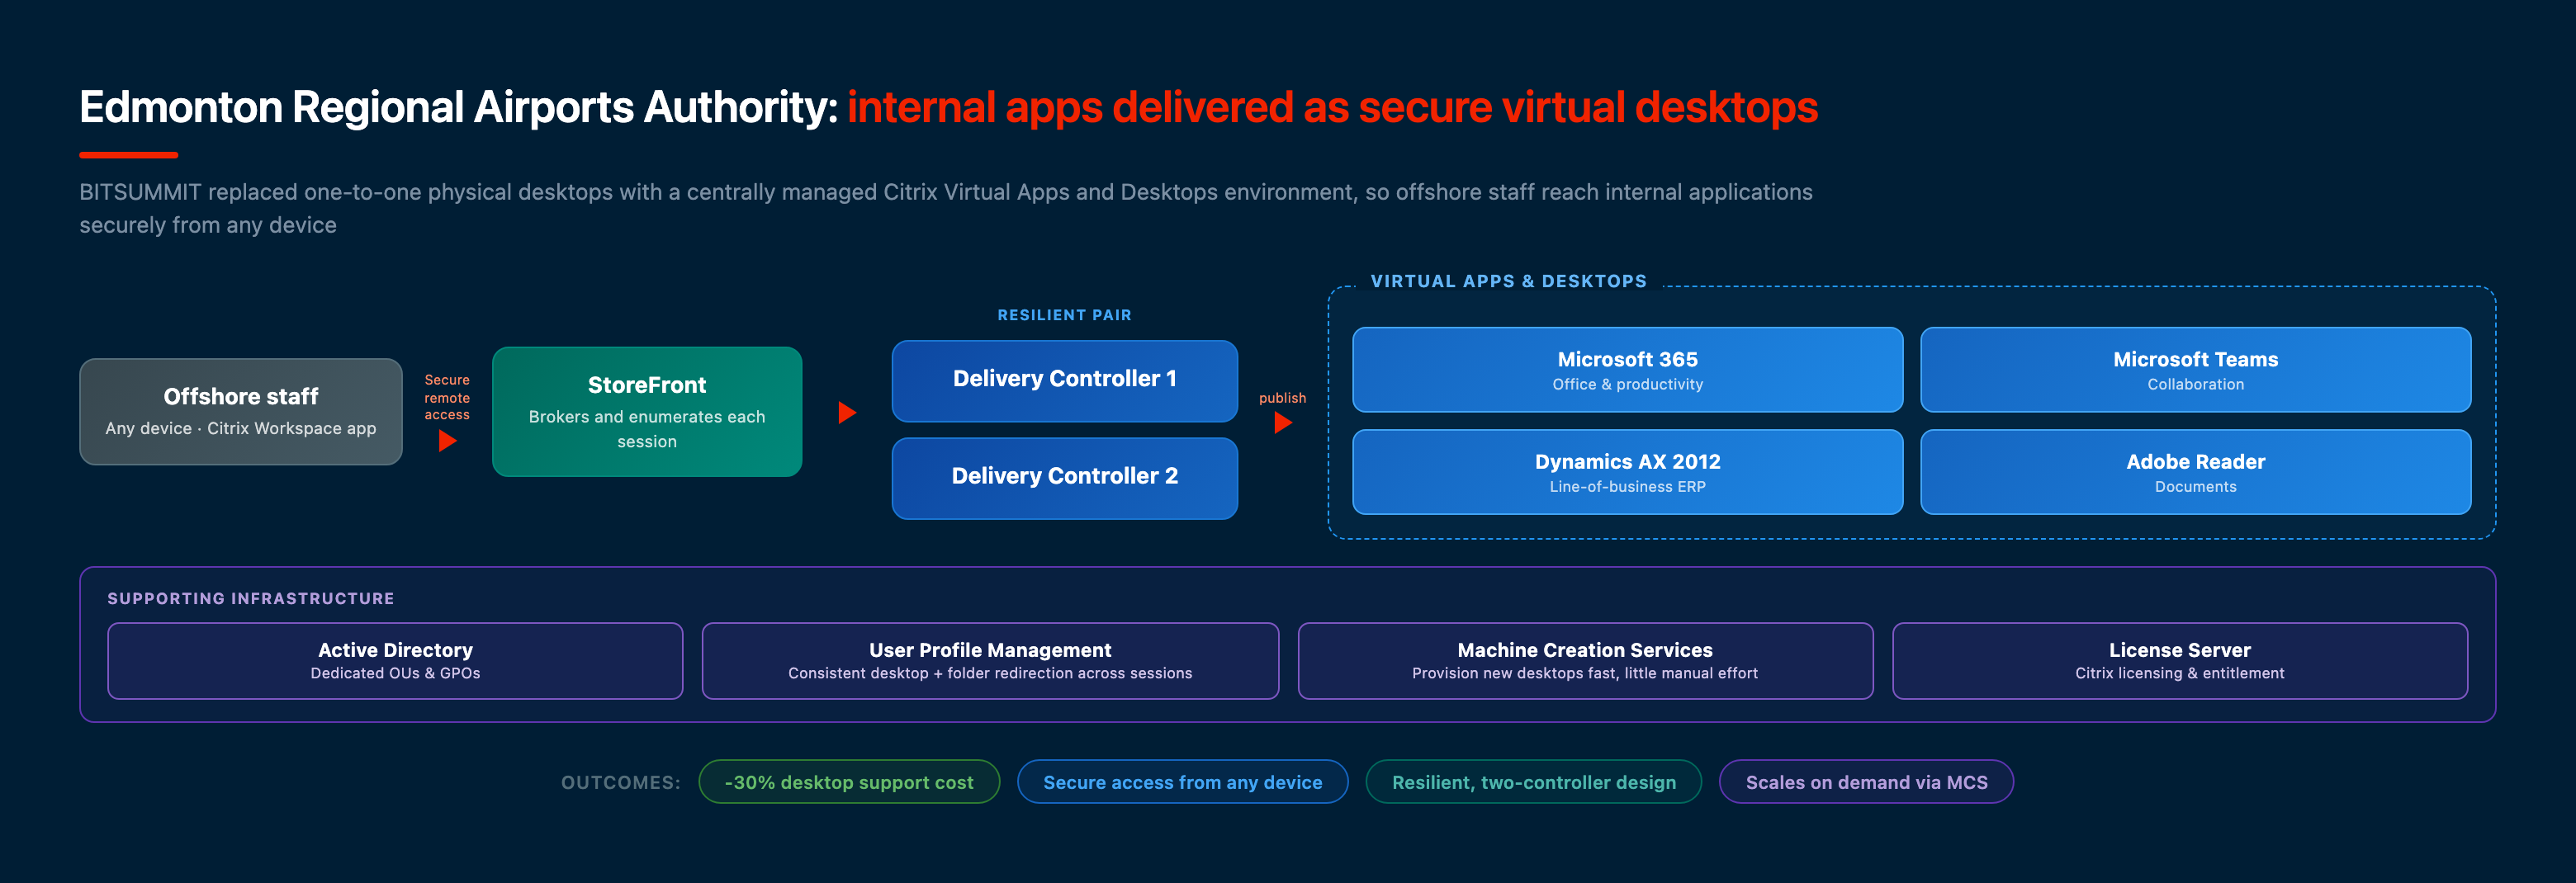
Task: Click the RESILIENT PAIR label
Action: click(1064, 315)
